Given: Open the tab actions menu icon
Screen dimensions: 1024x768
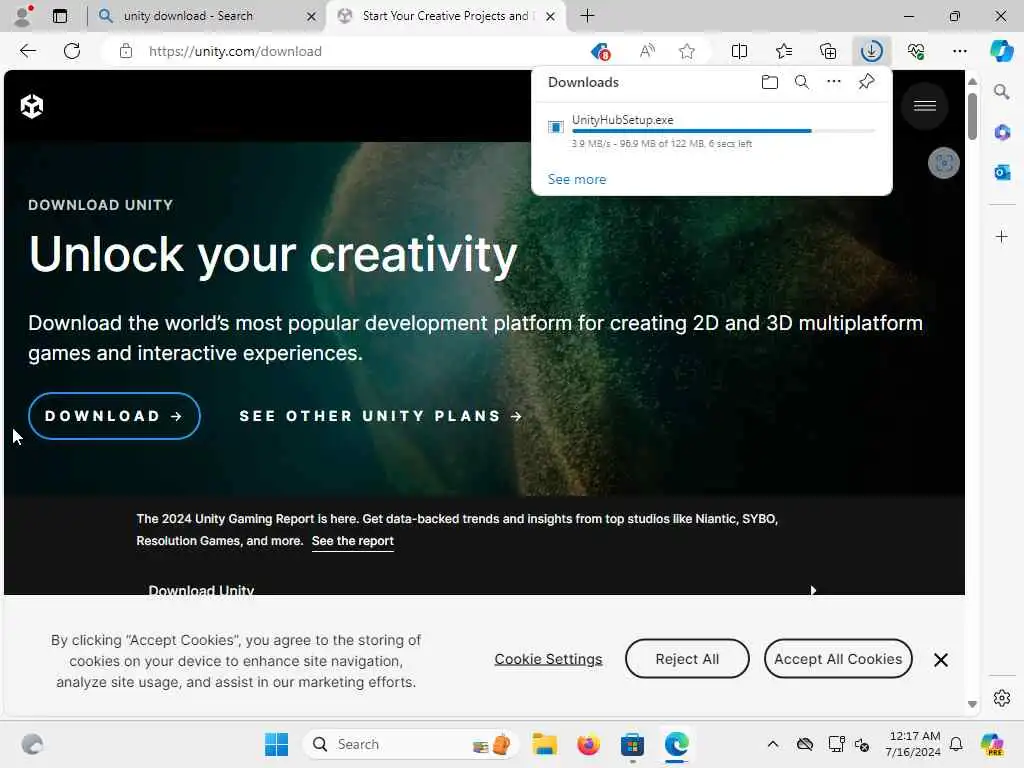Looking at the screenshot, I should point(59,16).
